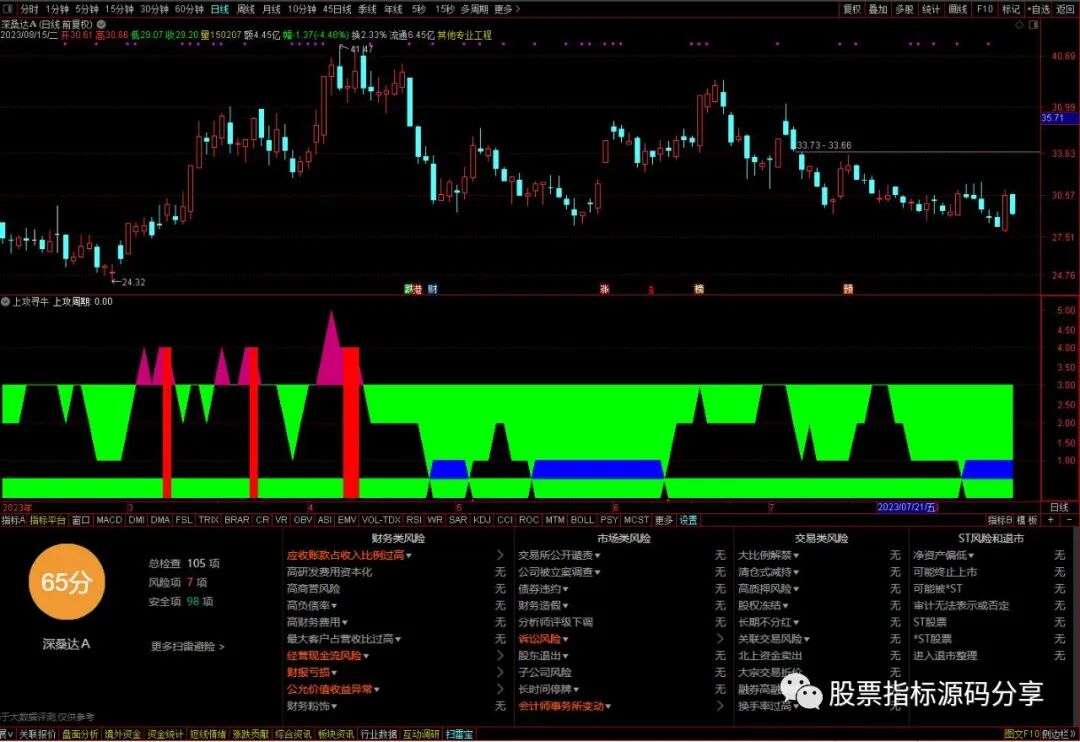The height and width of the screenshot is (742, 1080).
Task: Click the 北上资金卖出 row
Action: [820, 656]
